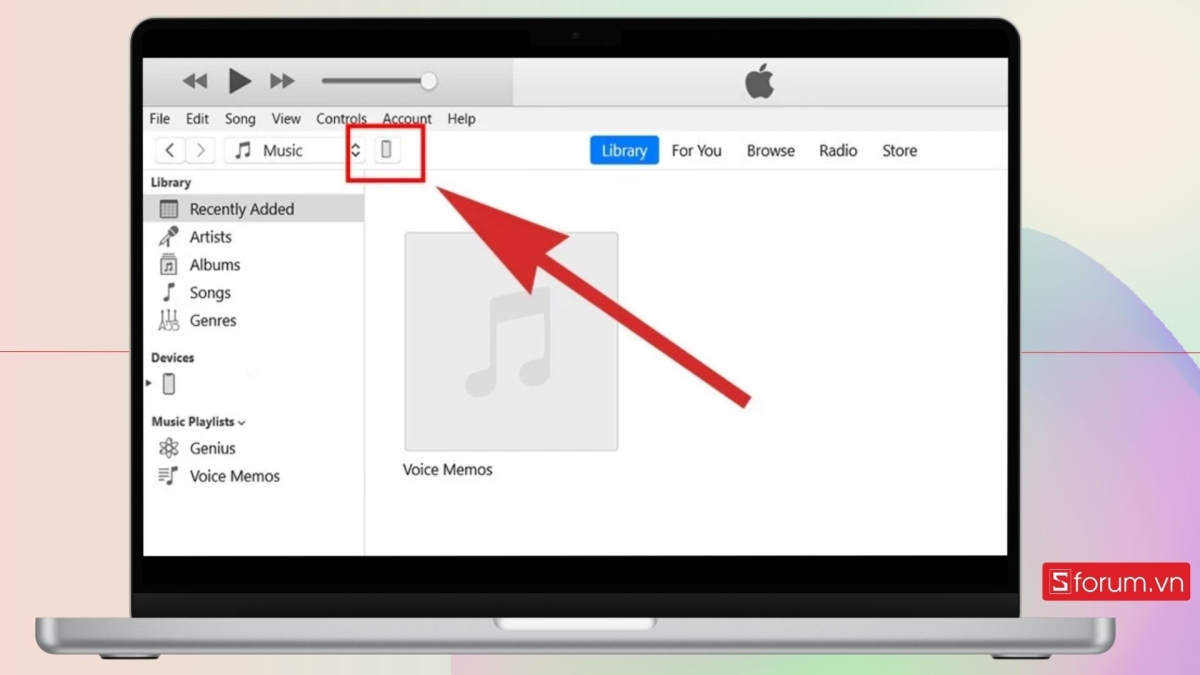
Task: Click the fast-forward button
Action: coord(282,81)
